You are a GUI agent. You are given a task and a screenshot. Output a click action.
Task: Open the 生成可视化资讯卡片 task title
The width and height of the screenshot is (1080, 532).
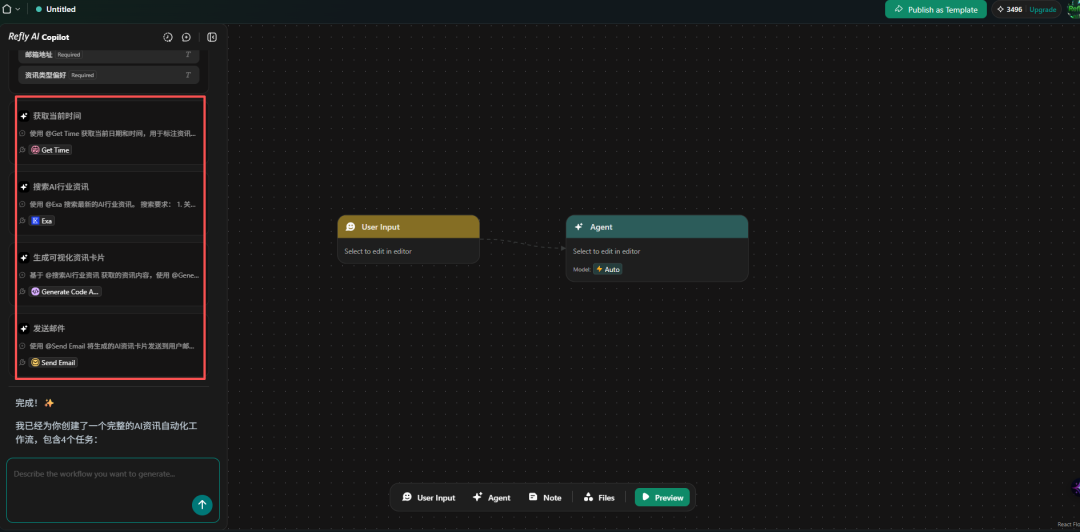pos(69,258)
